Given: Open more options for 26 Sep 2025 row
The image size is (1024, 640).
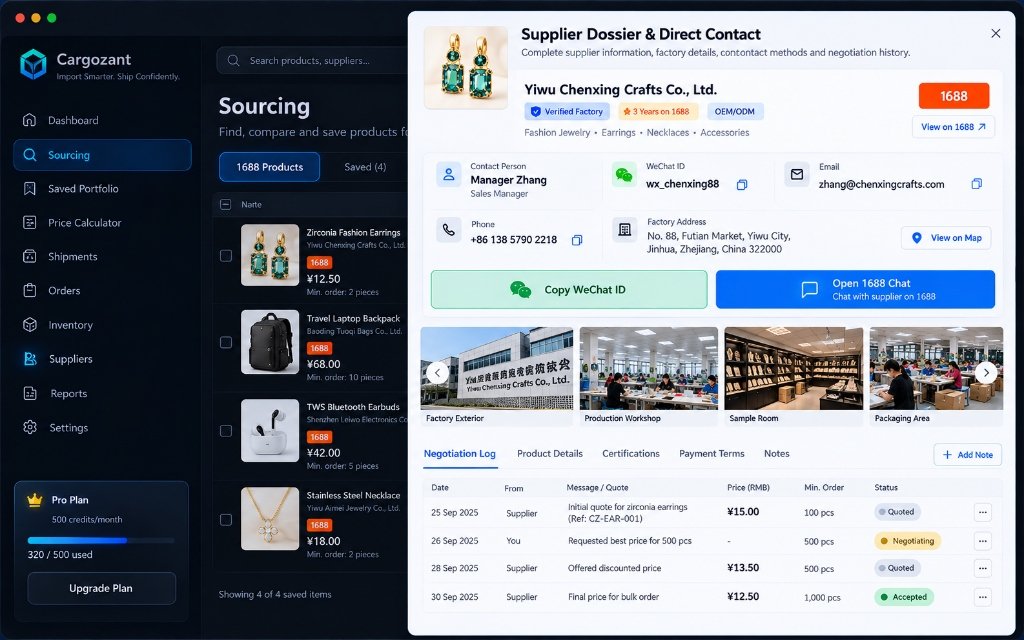Looking at the screenshot, I should coord(983,541).
